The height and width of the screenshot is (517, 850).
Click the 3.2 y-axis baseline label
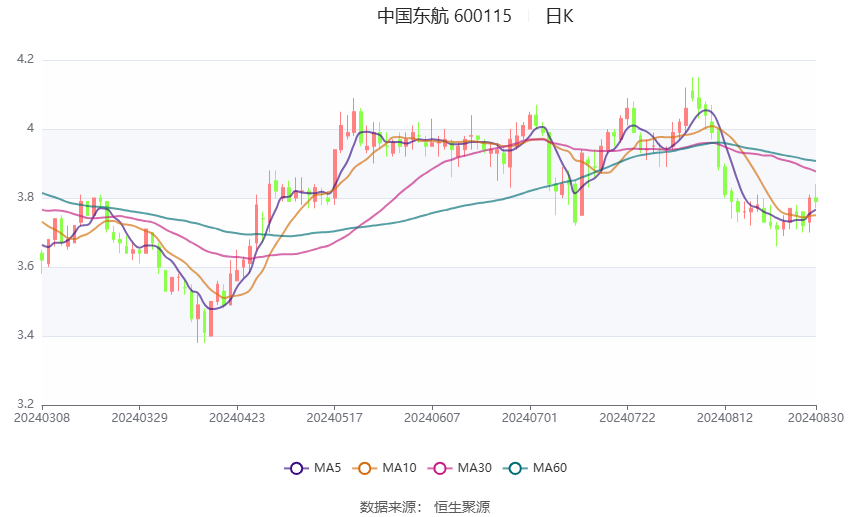pos(25,405)
